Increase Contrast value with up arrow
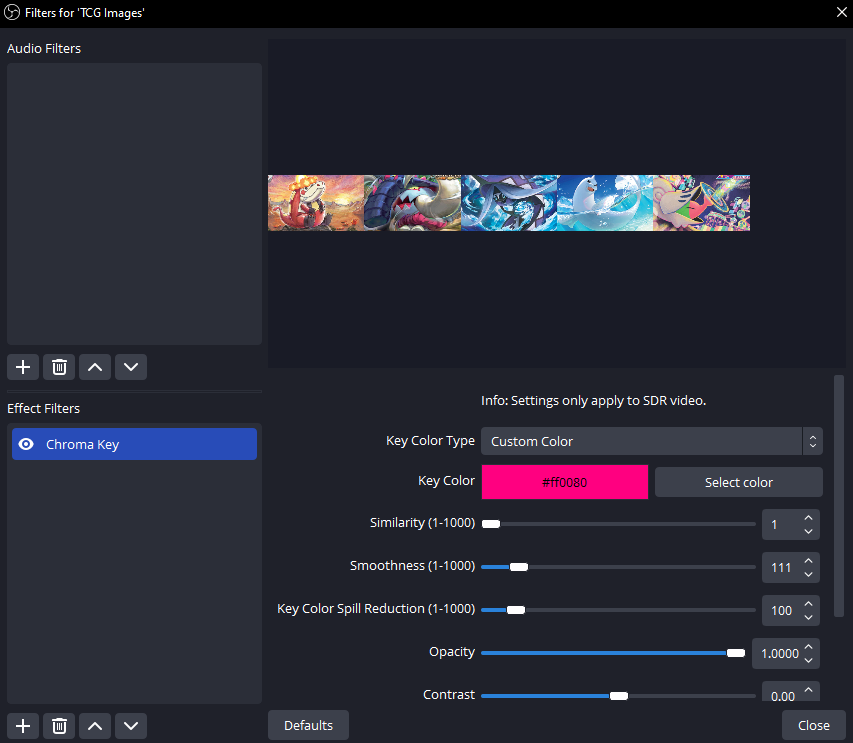 coord(808,690)
